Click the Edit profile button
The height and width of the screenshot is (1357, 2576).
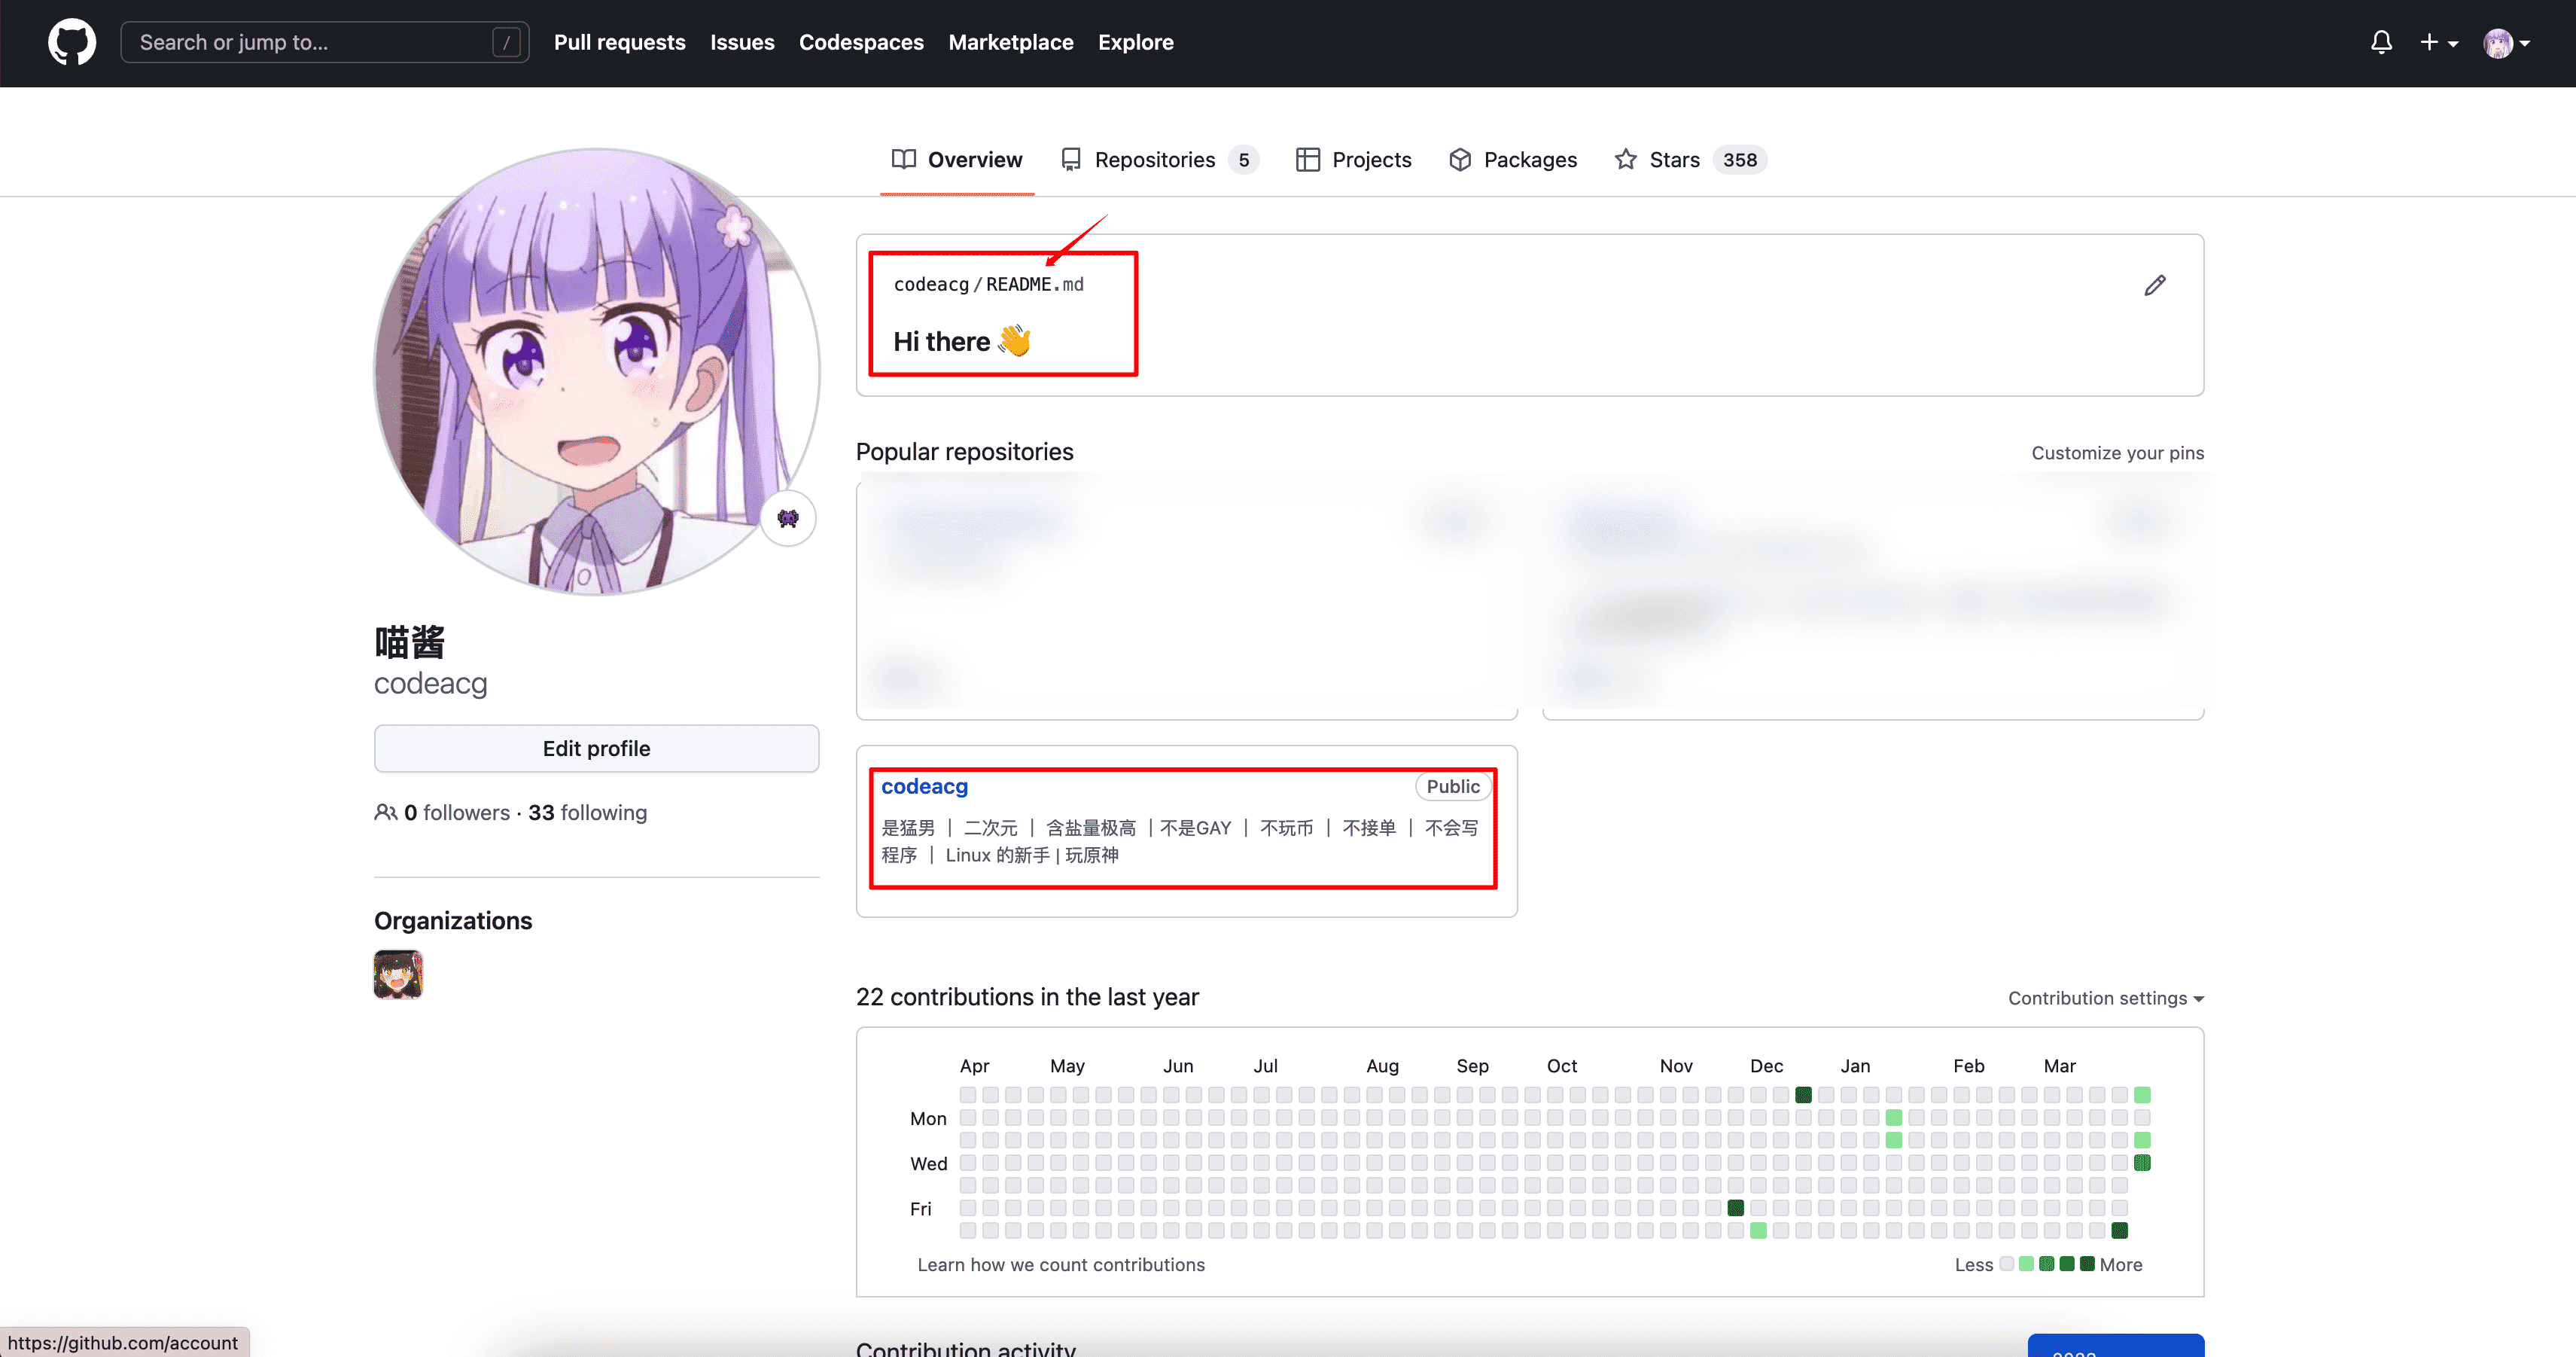point(596,748)
